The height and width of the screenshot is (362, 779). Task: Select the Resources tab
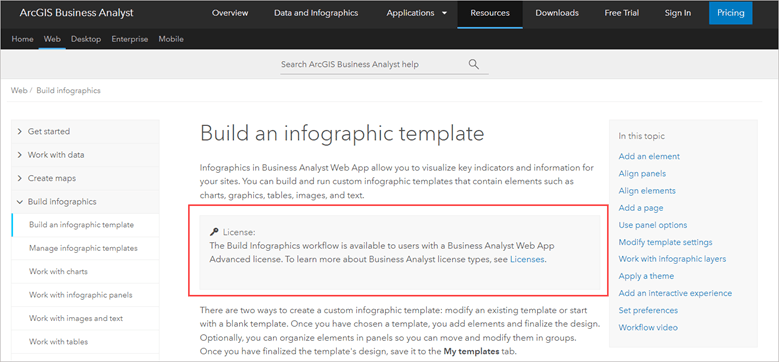(490, 13)
